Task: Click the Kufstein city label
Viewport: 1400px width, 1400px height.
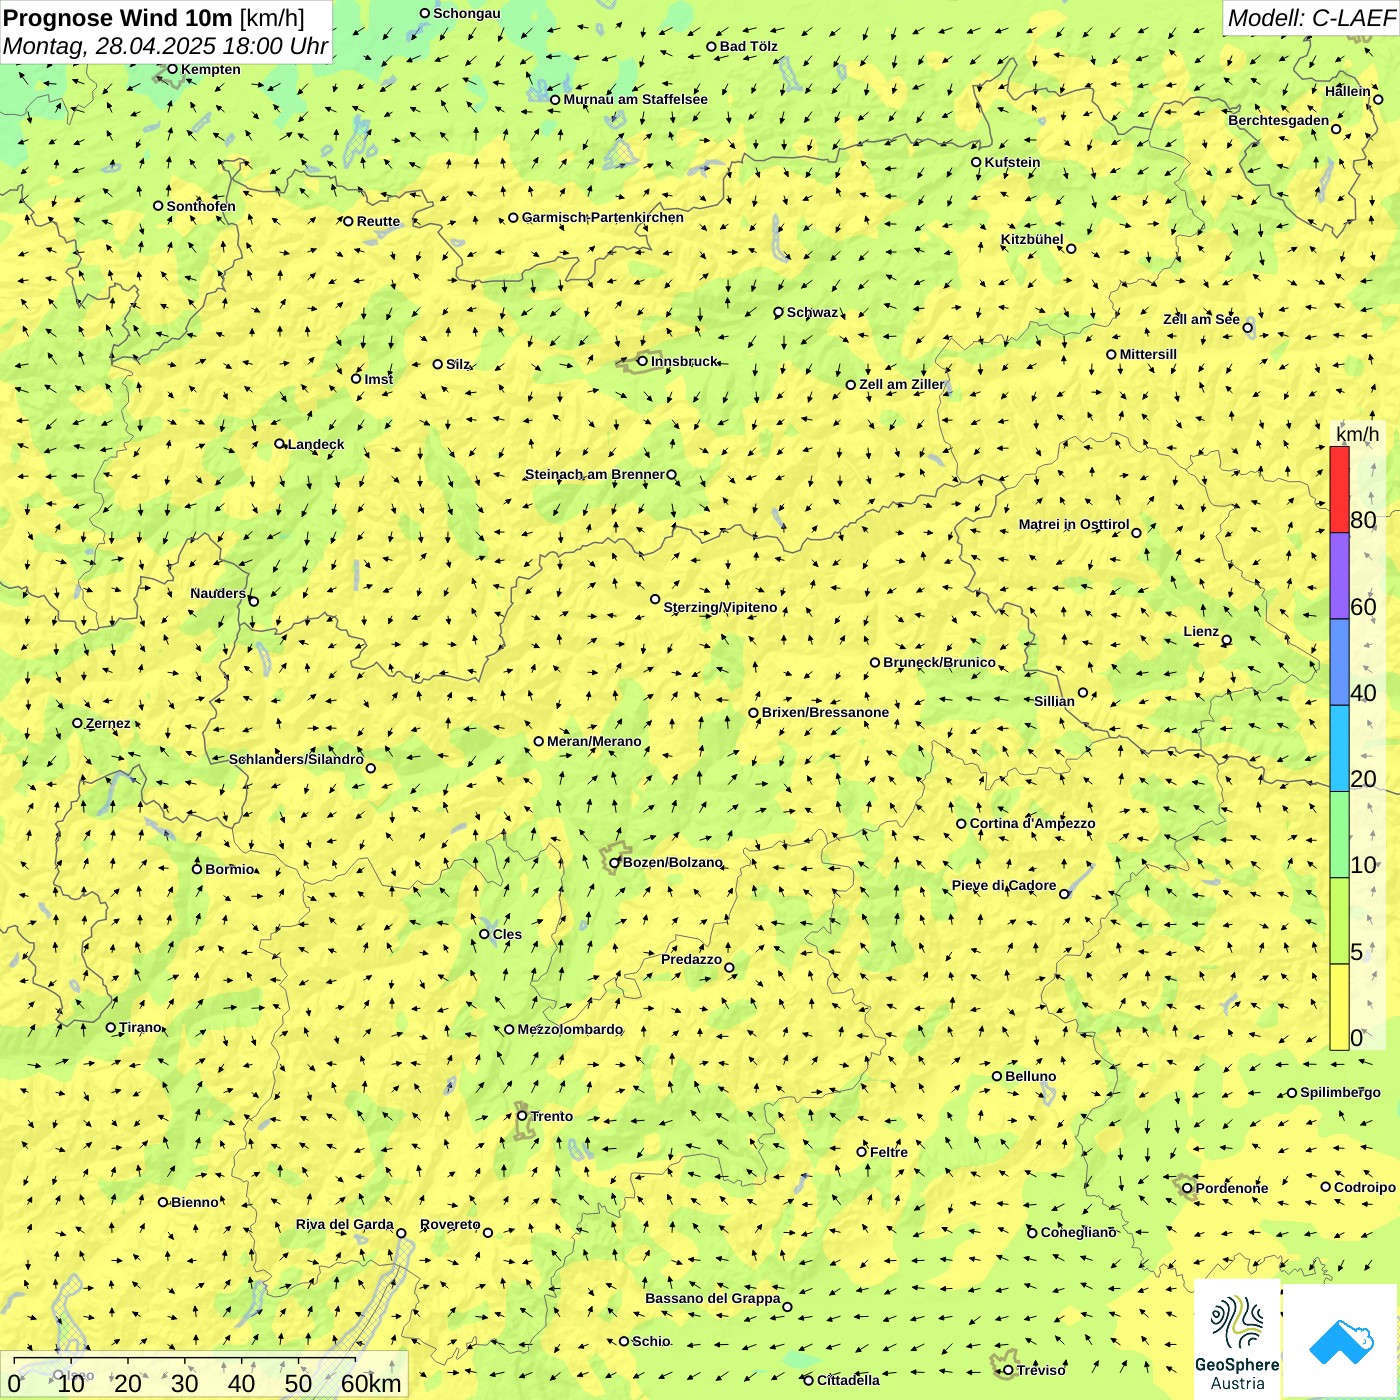Action: pyautogui.click(x=1012, y=162)
